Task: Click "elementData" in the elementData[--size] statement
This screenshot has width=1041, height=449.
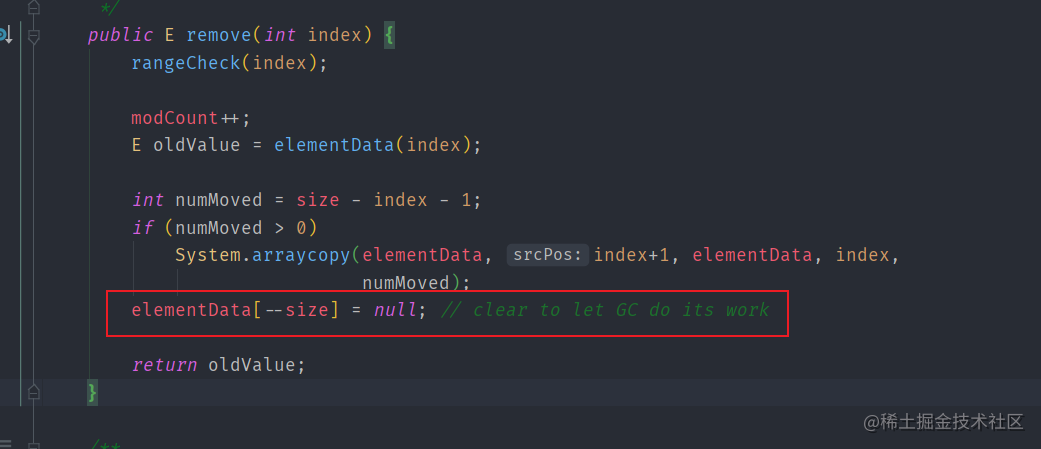Action: (191, 310)
